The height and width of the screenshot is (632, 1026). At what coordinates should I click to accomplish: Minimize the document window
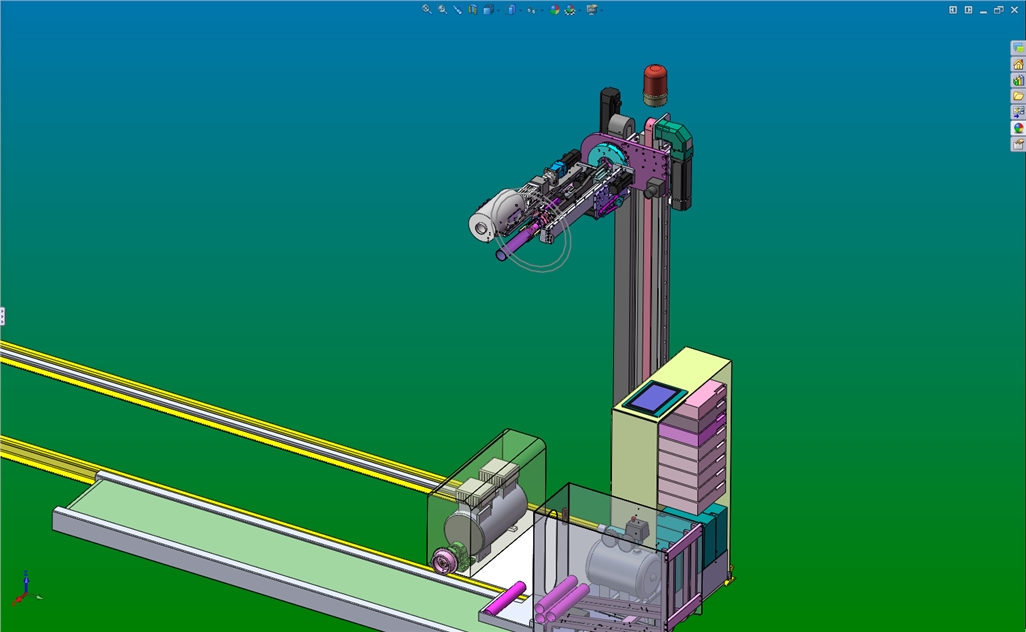(983, 10)
